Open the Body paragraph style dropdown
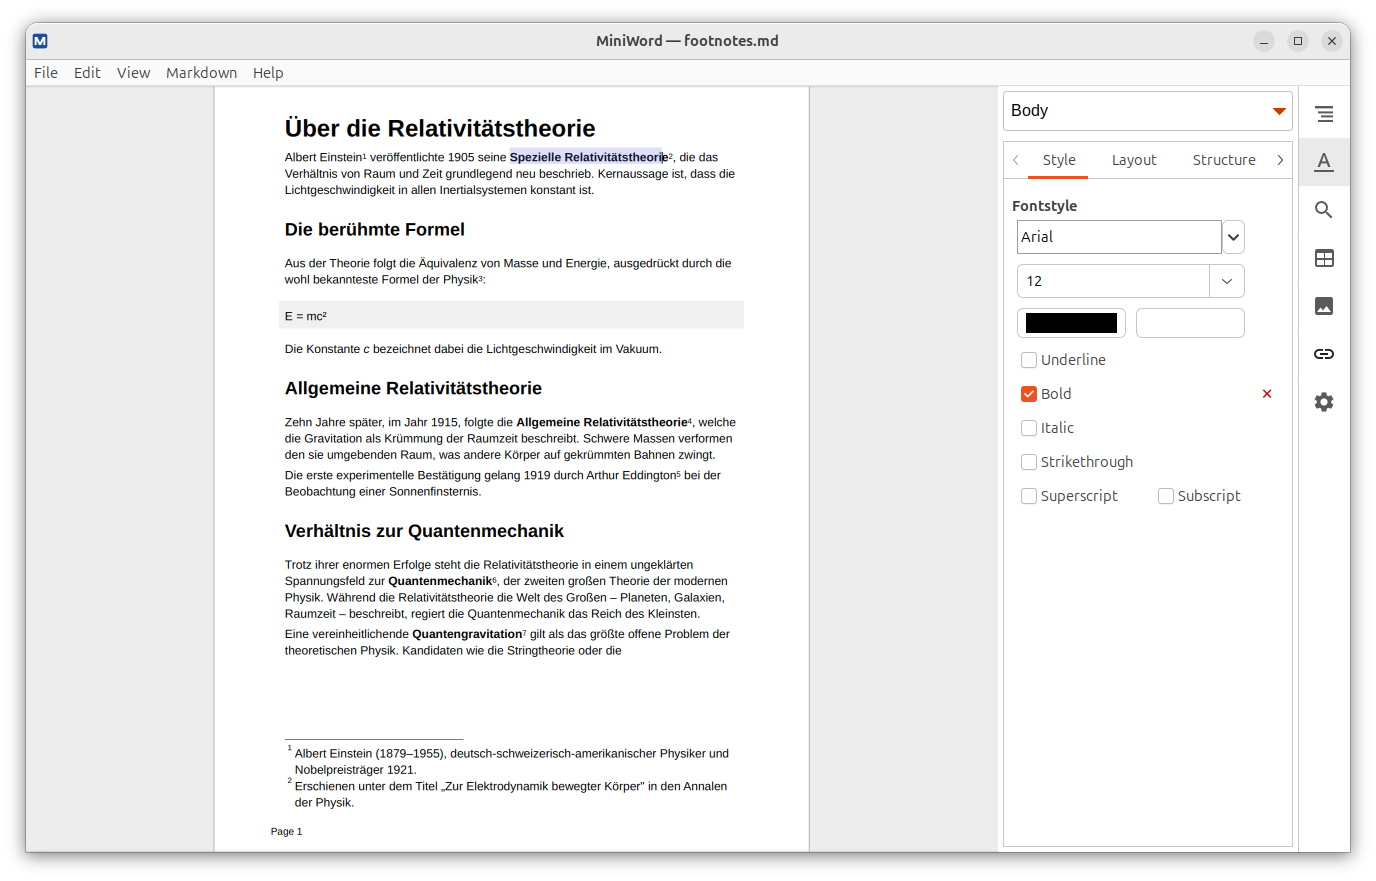 pyautogui.click(x=1148, y=111)
